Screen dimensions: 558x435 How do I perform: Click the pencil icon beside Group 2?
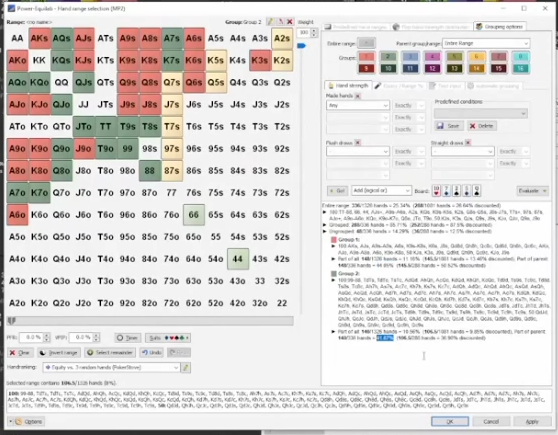coord(271,22)
